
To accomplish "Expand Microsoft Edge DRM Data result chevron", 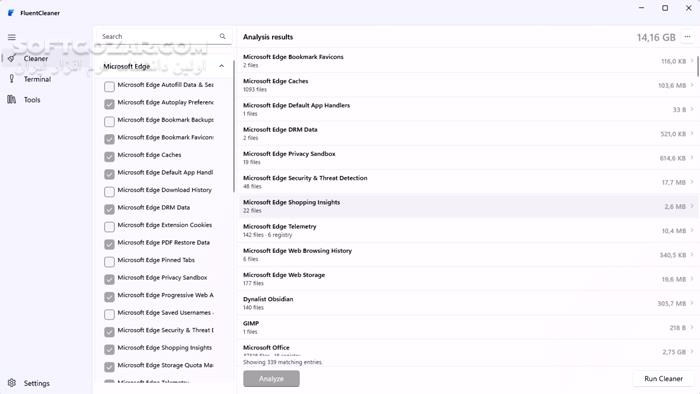I will pyautogui.click(x=692, y=133).
